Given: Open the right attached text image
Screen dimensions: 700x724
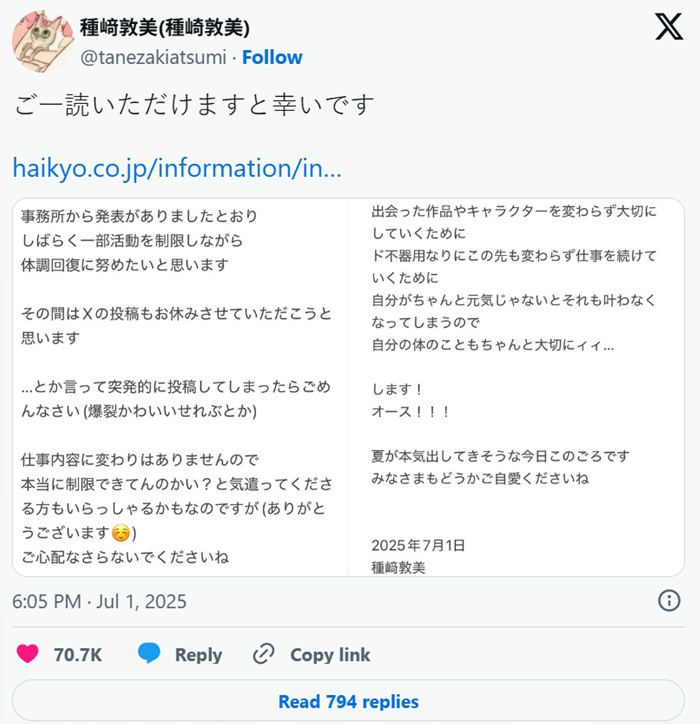Looking at the screenshot, I should tap(517, 387).
